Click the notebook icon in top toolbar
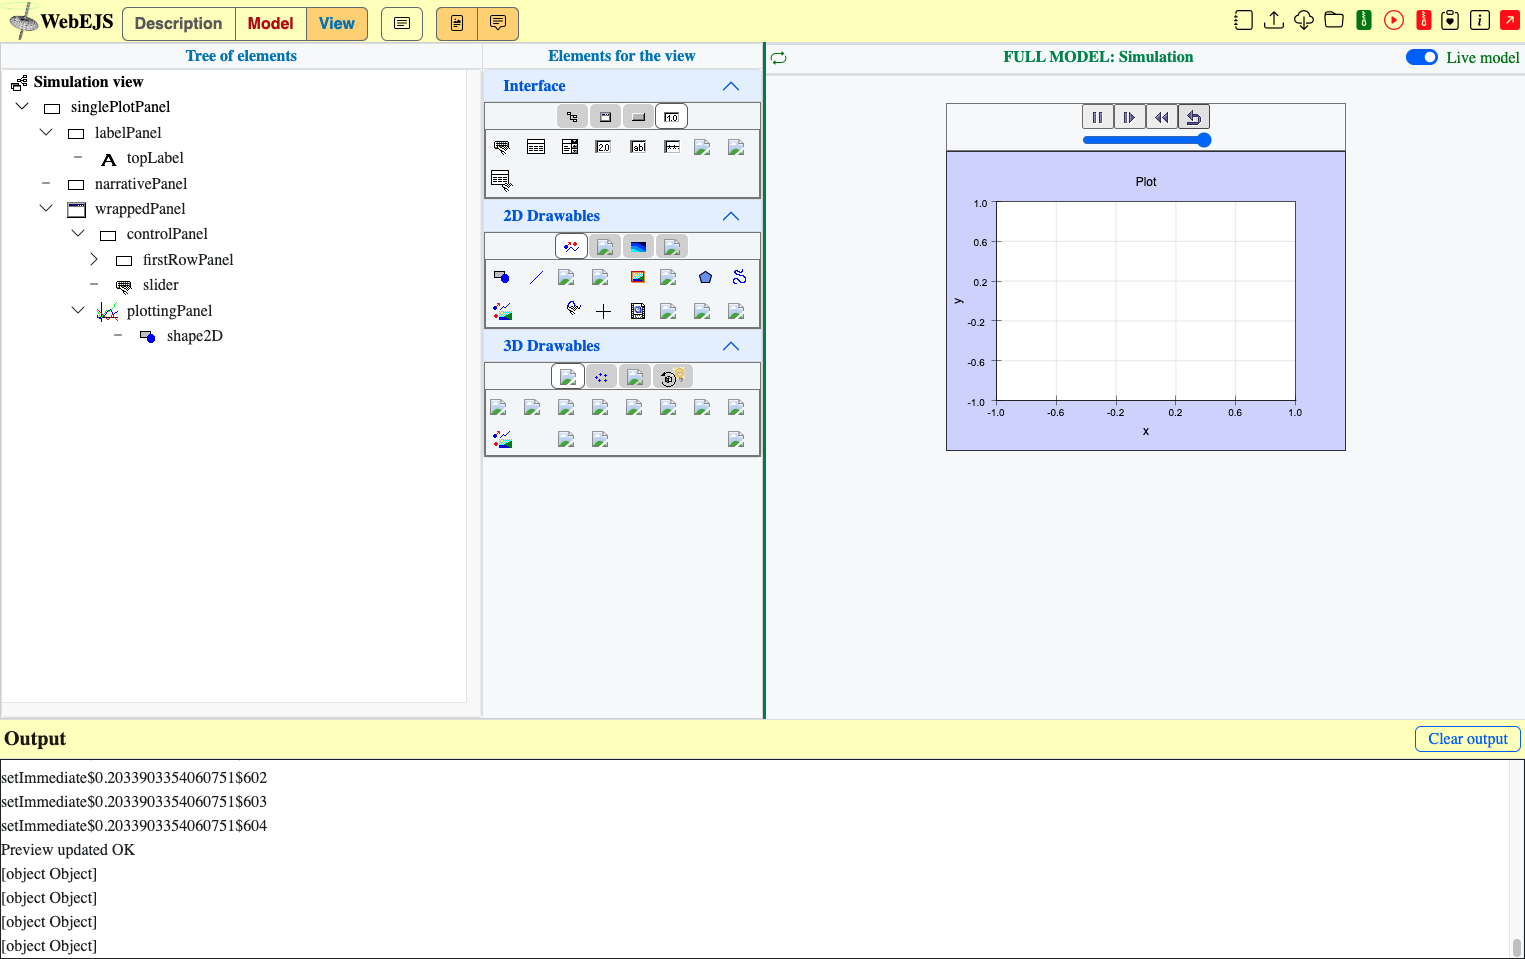Image resolution: width=1525 pixels, height=959 pixels. click(x=1243, y=20)
